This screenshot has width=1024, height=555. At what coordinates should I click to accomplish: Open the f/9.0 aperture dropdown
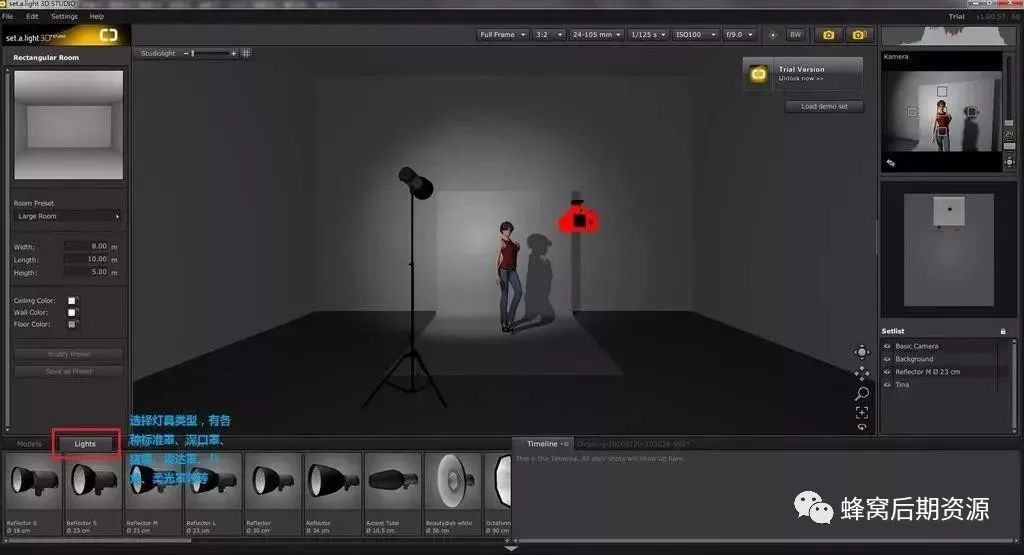(739, 35)
